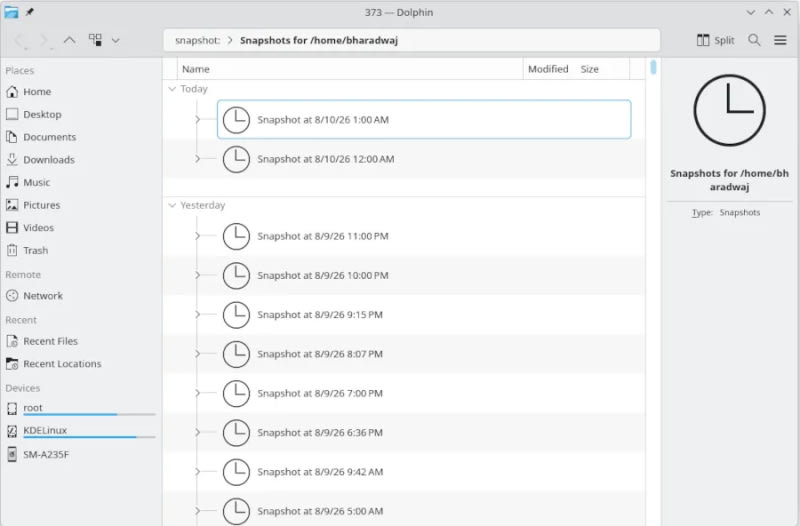Click large clock preview in information panel
This screenshot has height=526, width=800.
730,110
